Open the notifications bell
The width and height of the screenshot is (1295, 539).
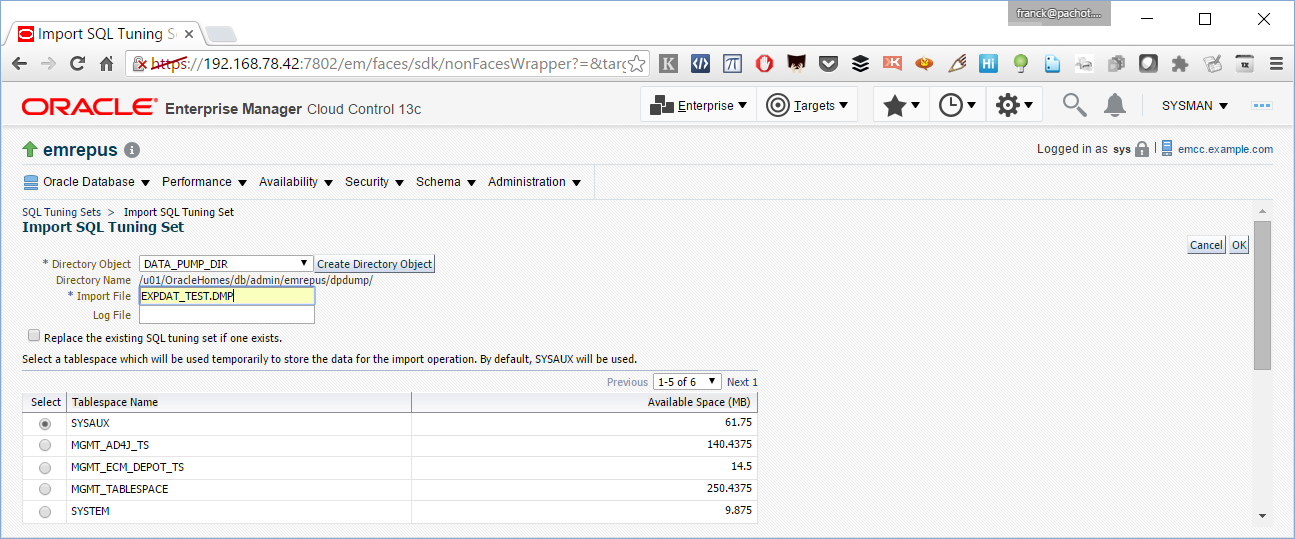click(1115, 105)
